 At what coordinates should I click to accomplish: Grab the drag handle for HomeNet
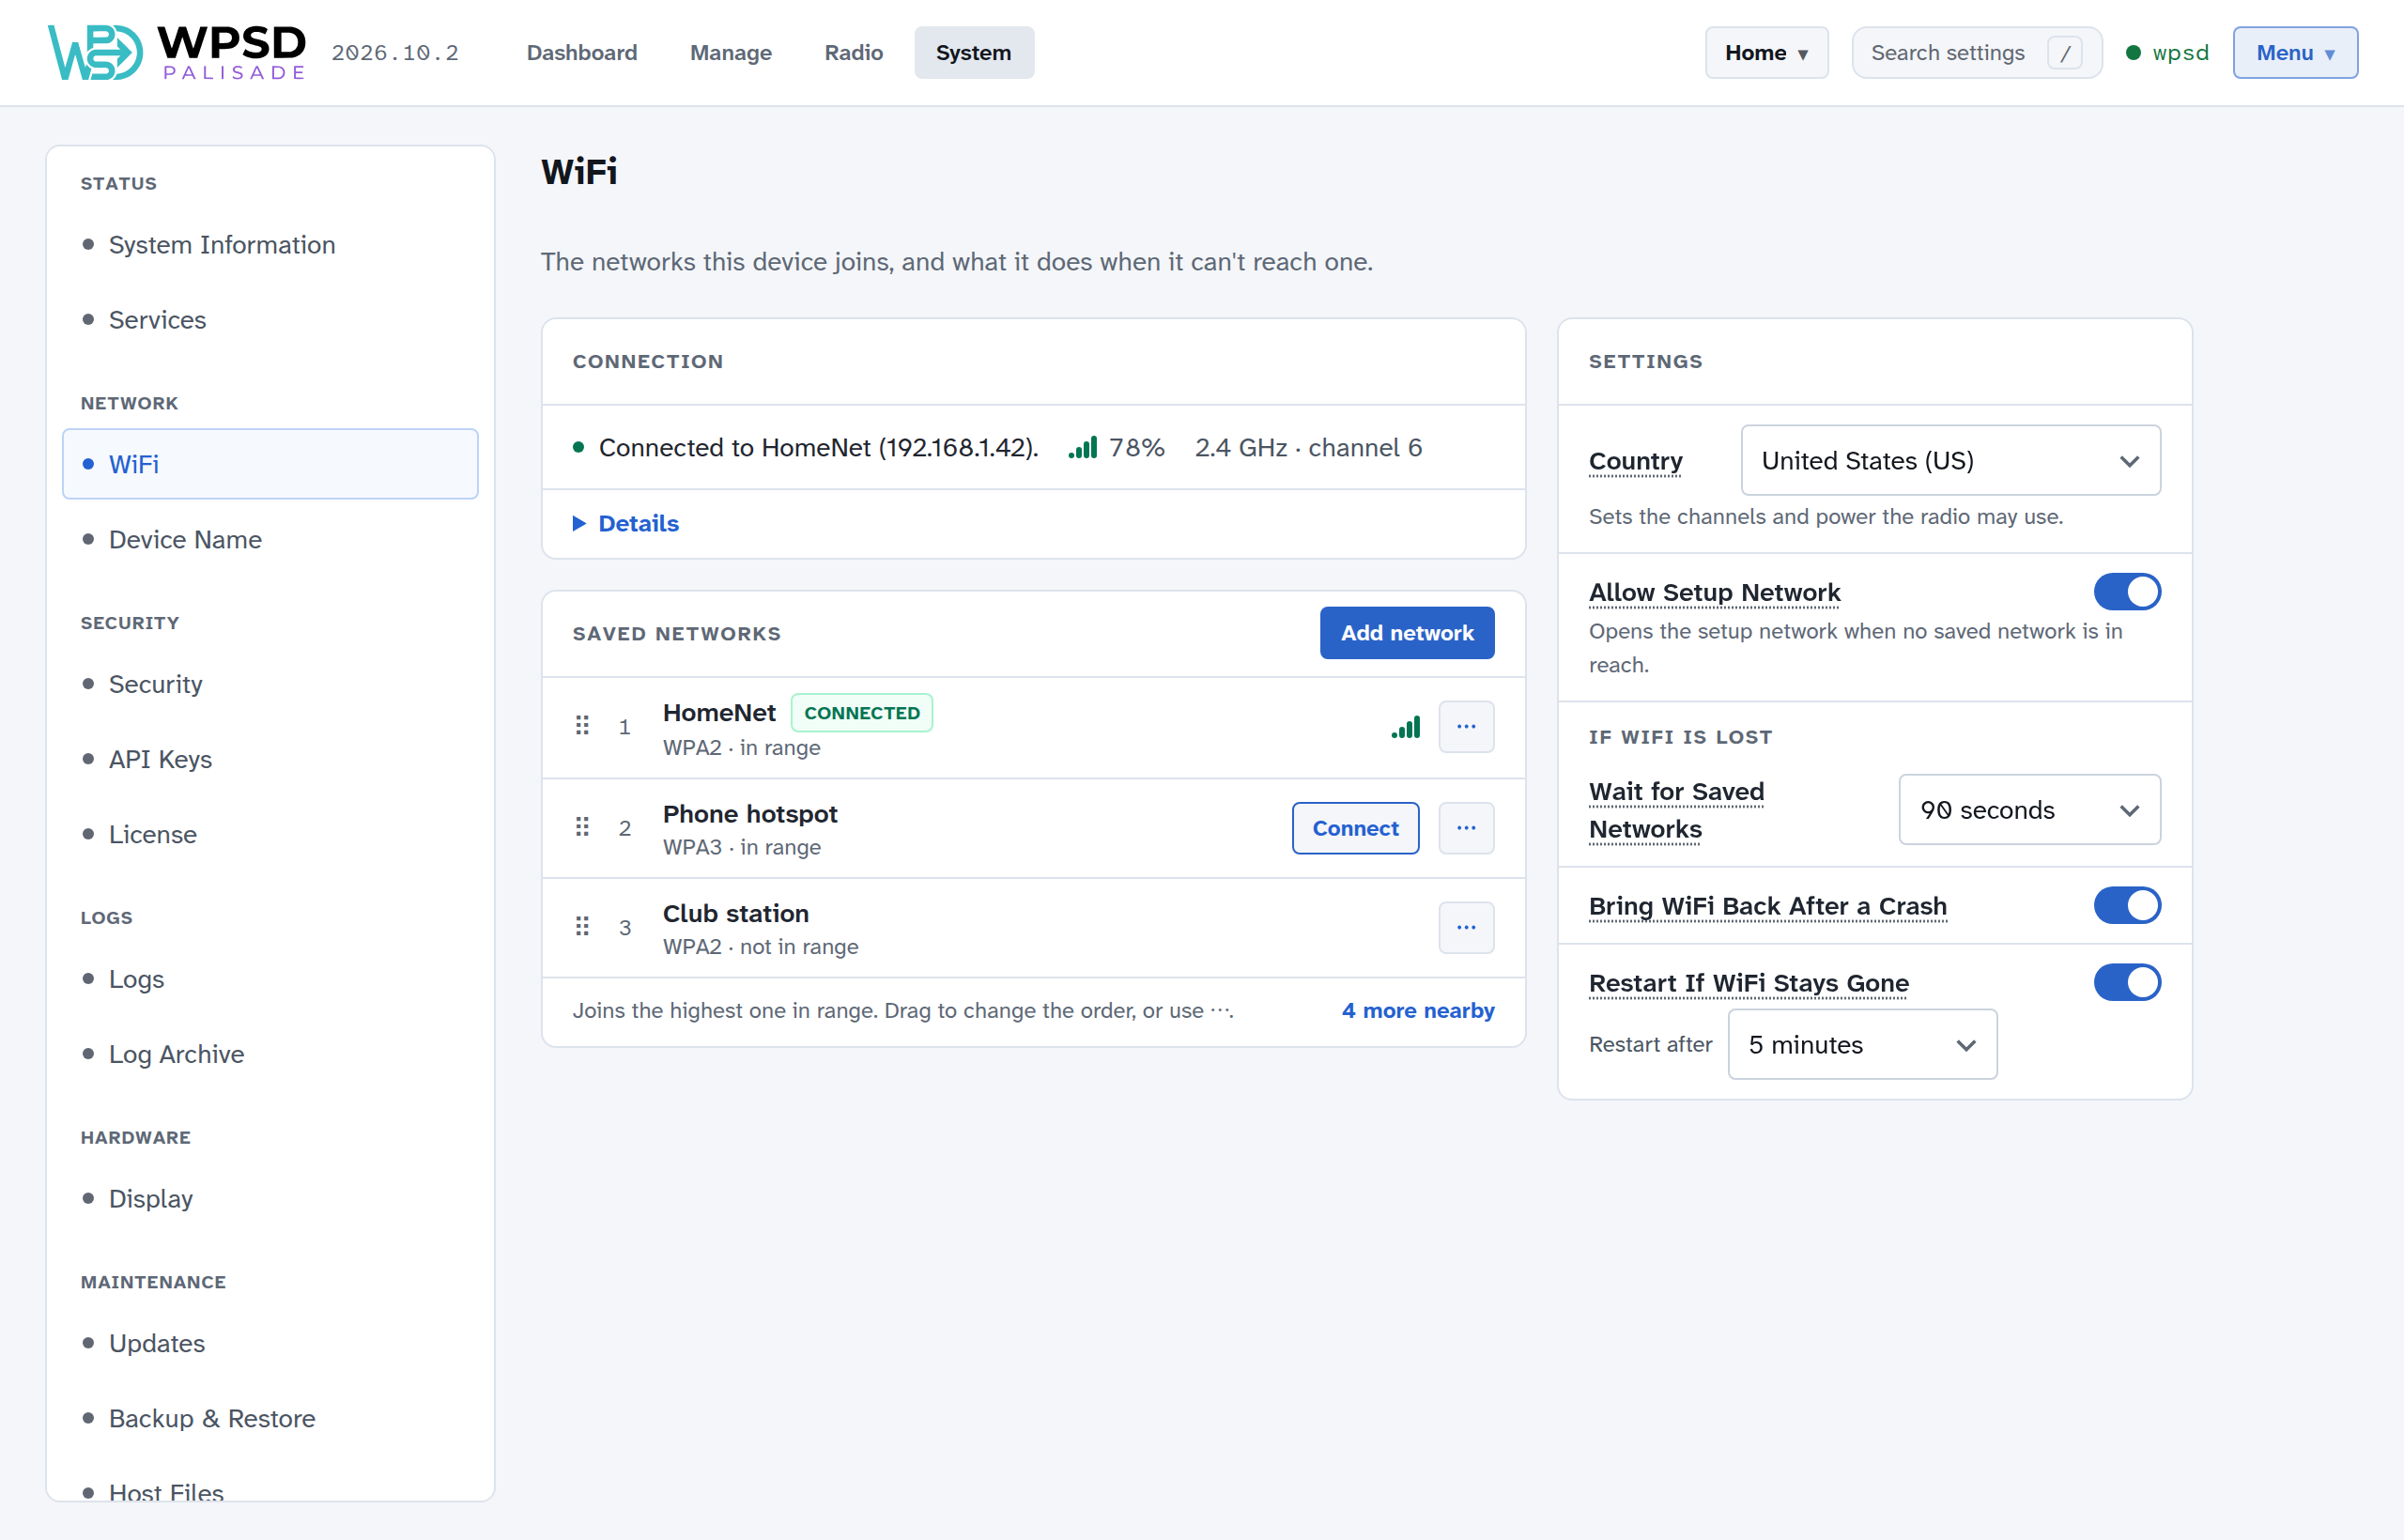582,726
